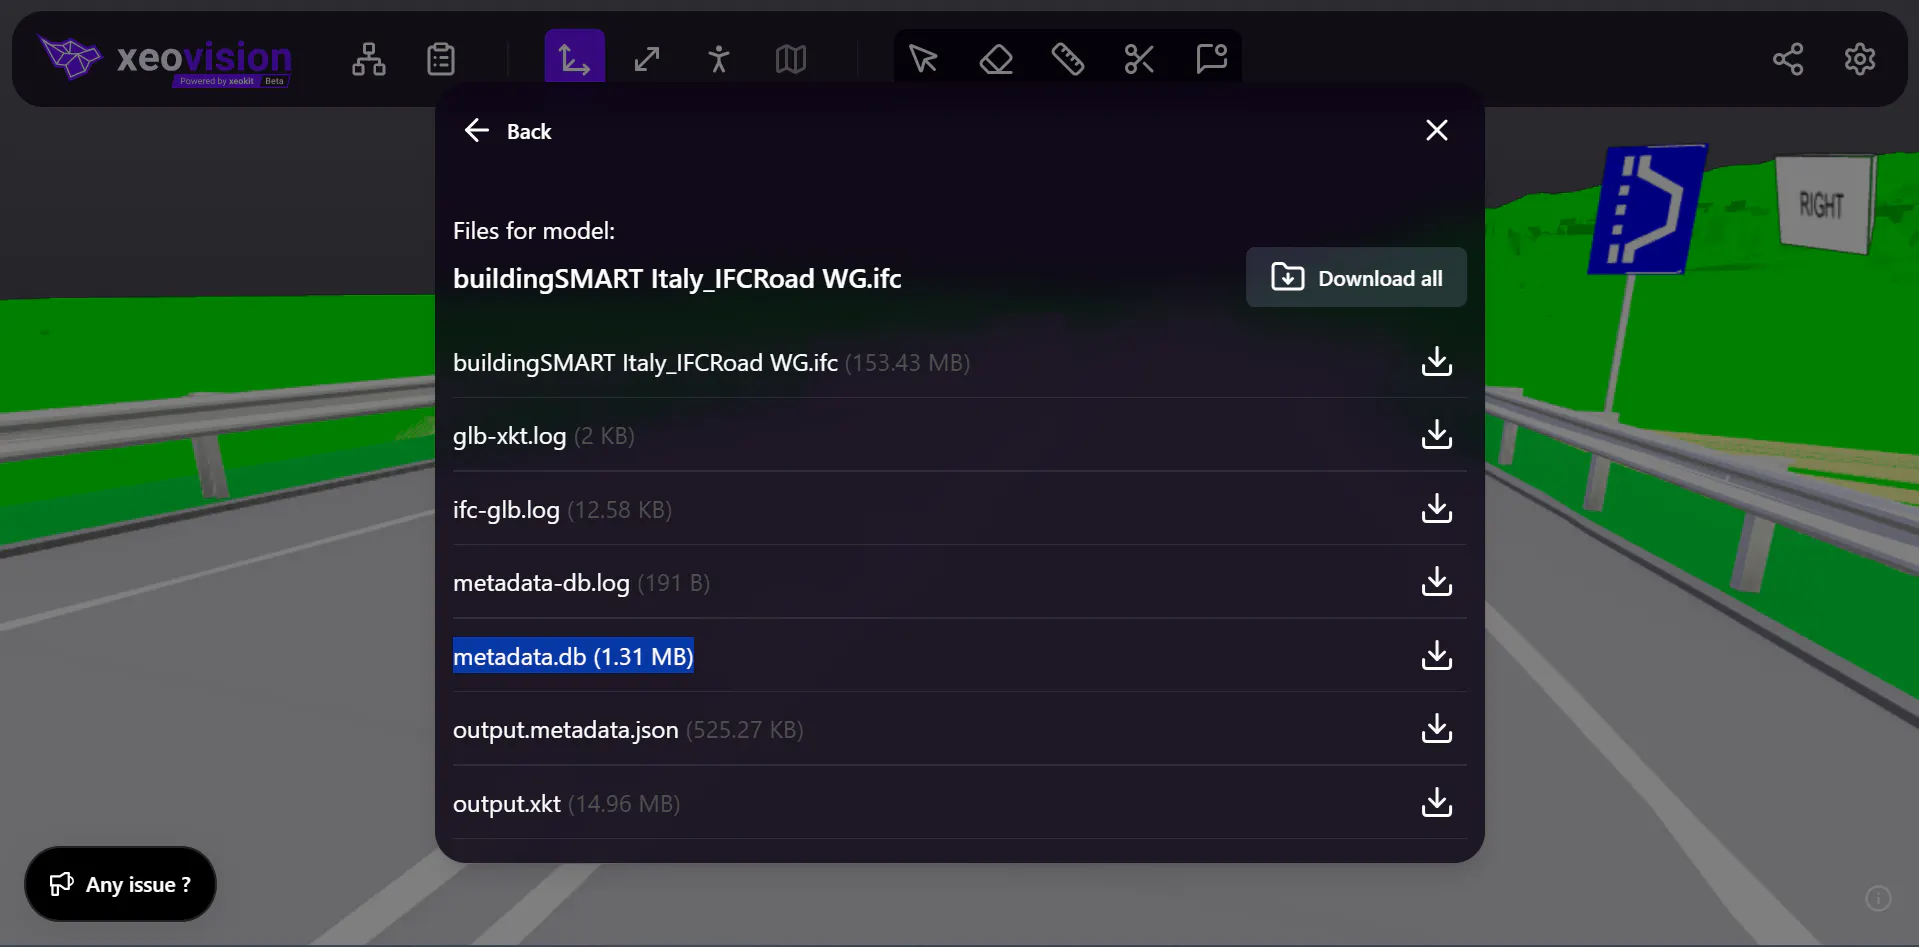Screen dimensions: 1919x947
Task: Click the bold model title heading
Action: (677, 279)
